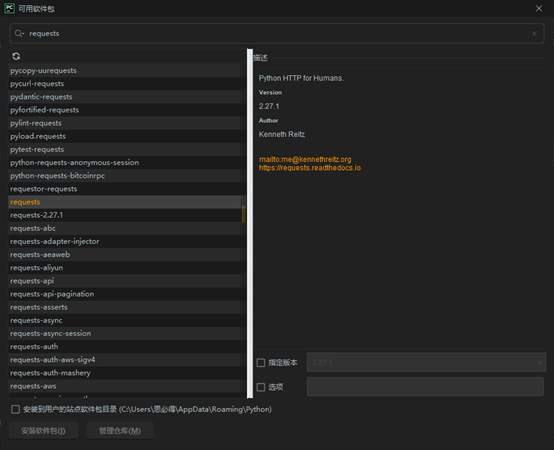Select requests-async-session package
The width and height of the screenshot is (554, 450).
point(125,333)
